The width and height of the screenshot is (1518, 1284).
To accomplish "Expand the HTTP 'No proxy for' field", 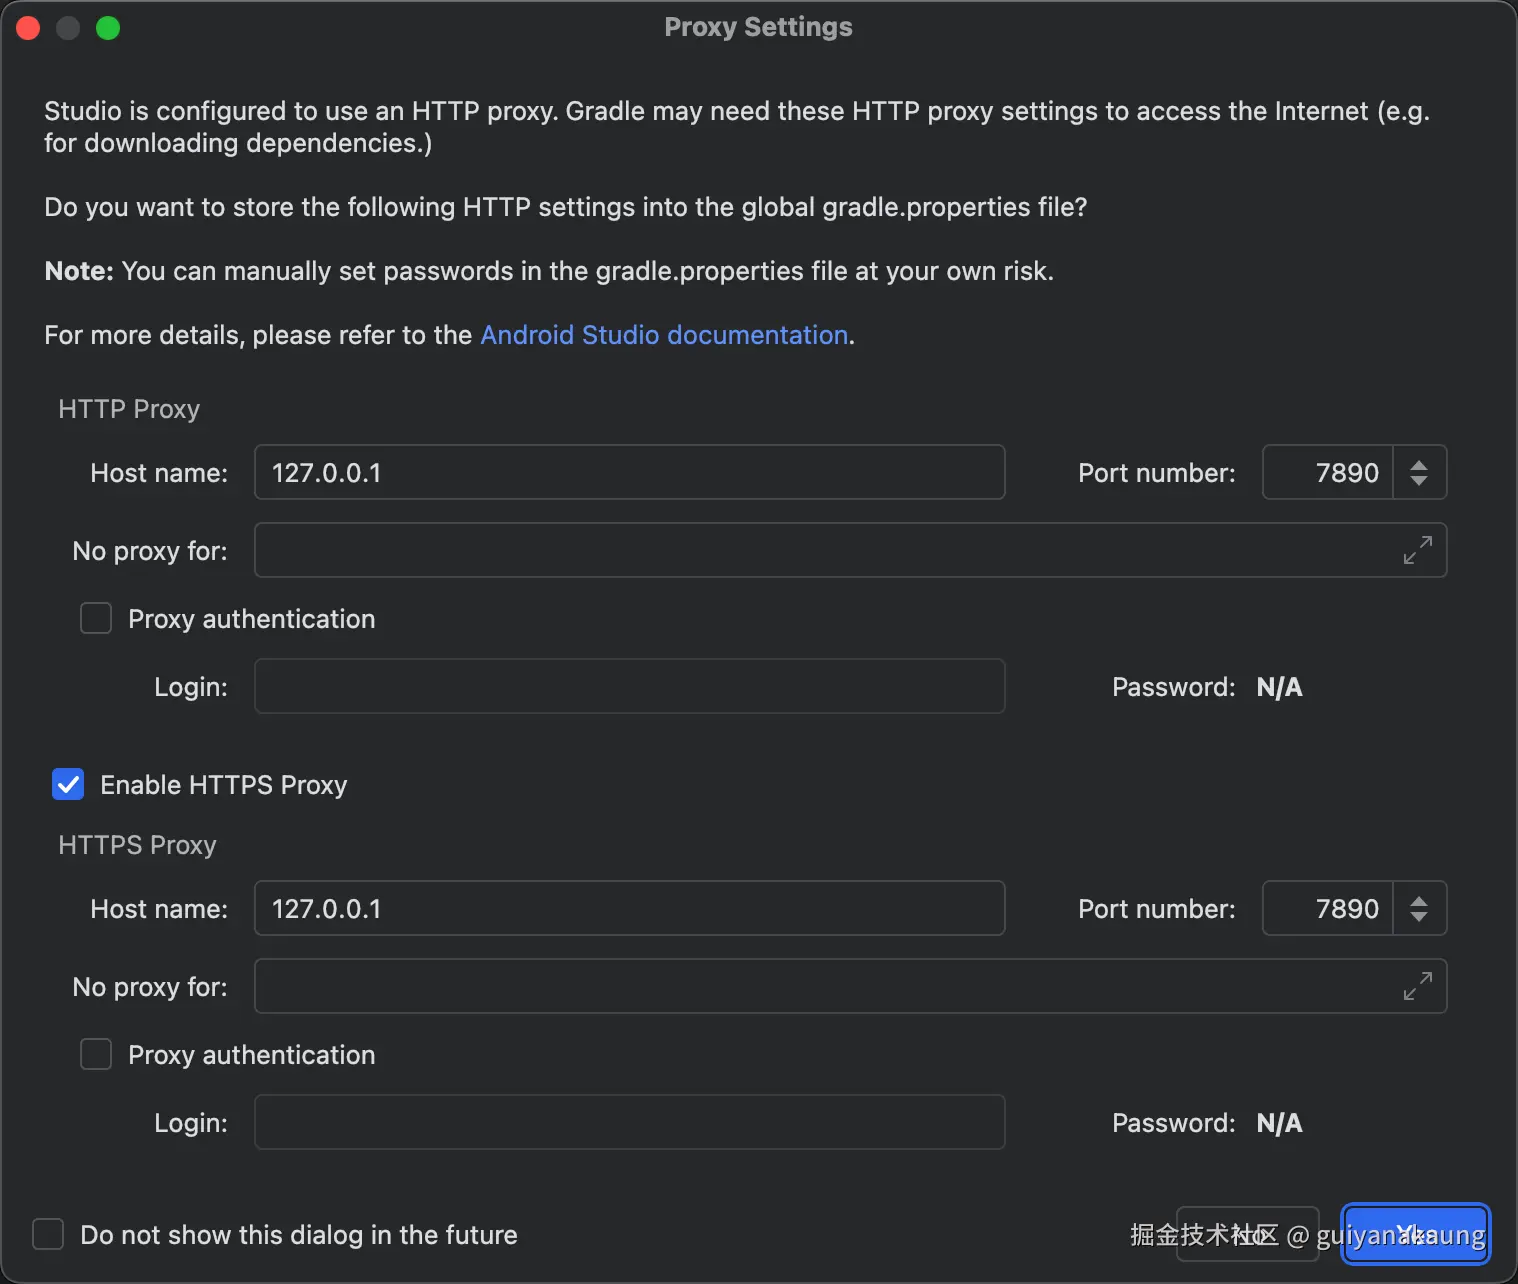I will coord(1417,550).
